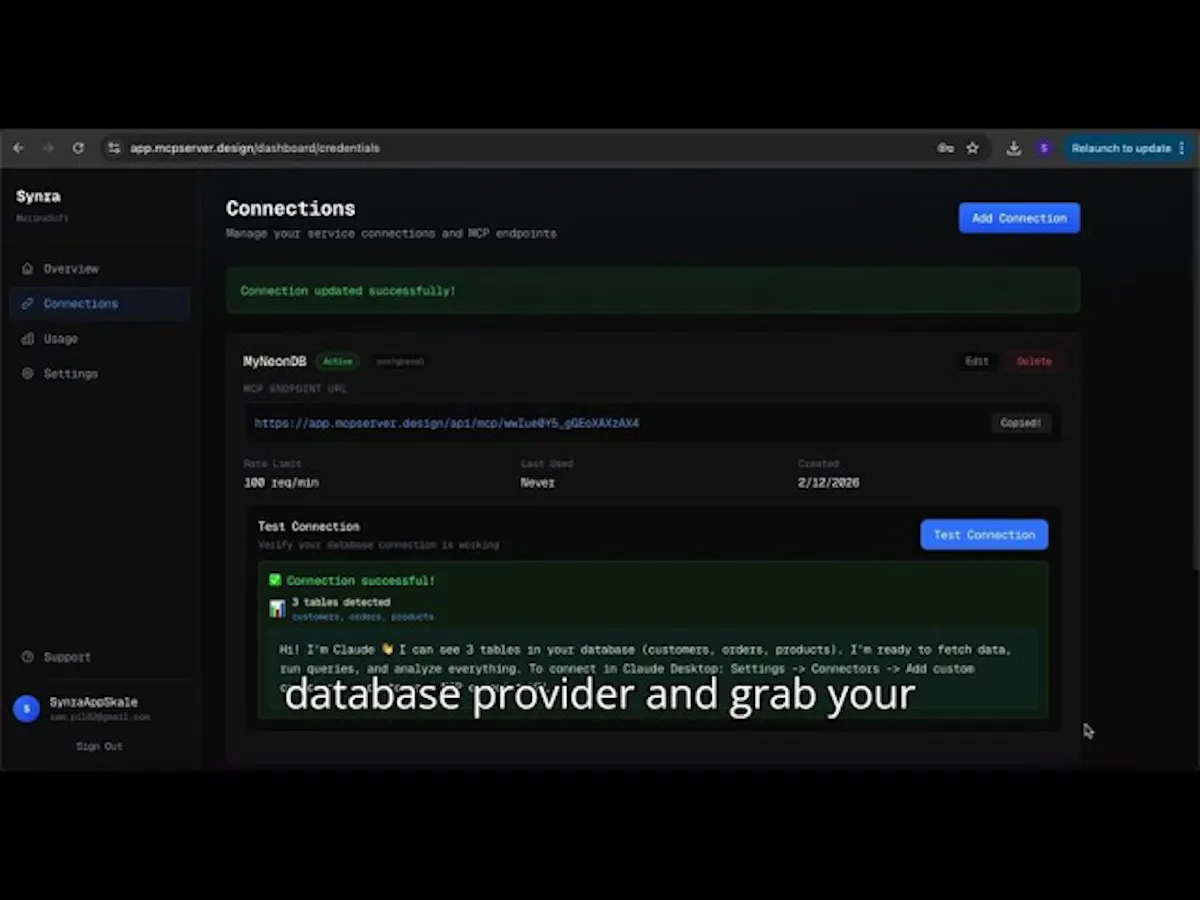Viewport: 1200px width, 900px height.
Task: Click the Created date 2/12/2026
Action: [828, 483]
